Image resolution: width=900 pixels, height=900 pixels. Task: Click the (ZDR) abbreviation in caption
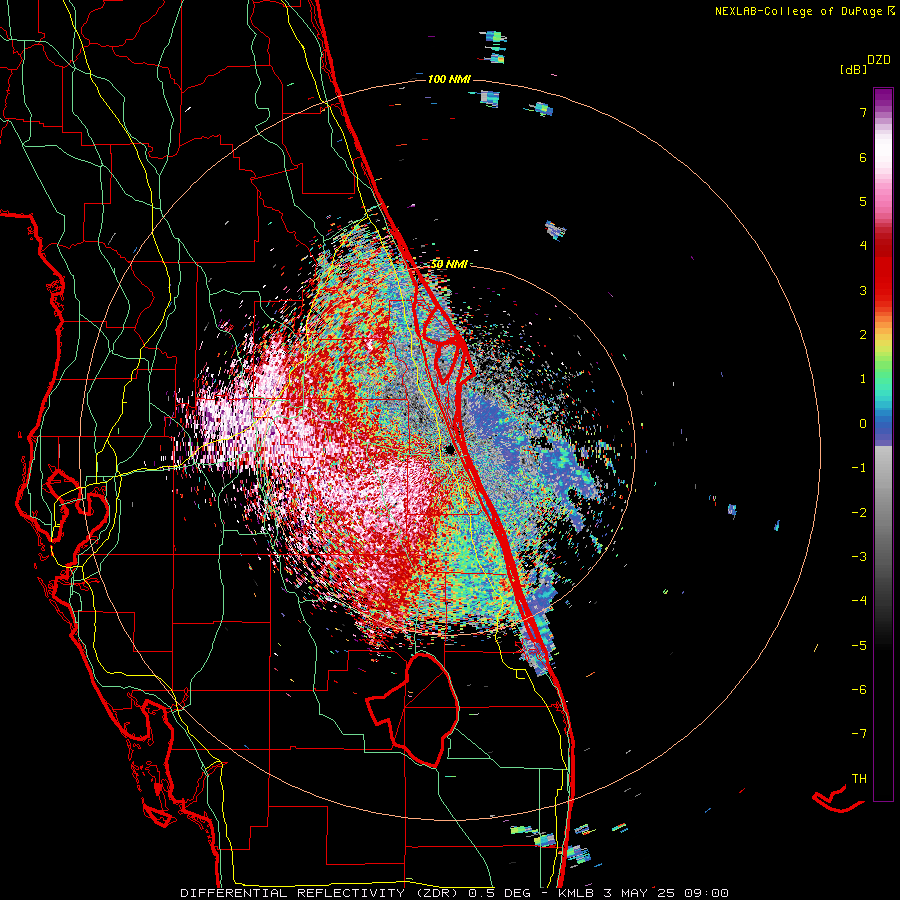[x=435, y=893]
